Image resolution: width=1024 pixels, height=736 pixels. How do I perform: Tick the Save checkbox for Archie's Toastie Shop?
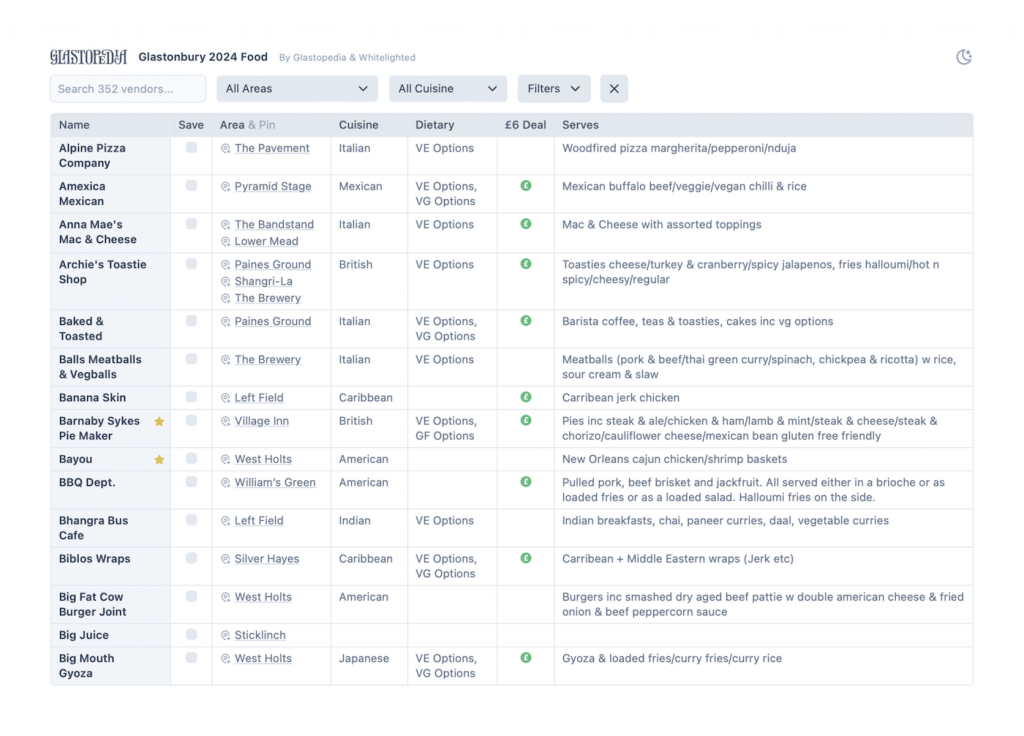pyautogui.click(x=191, y=264)
